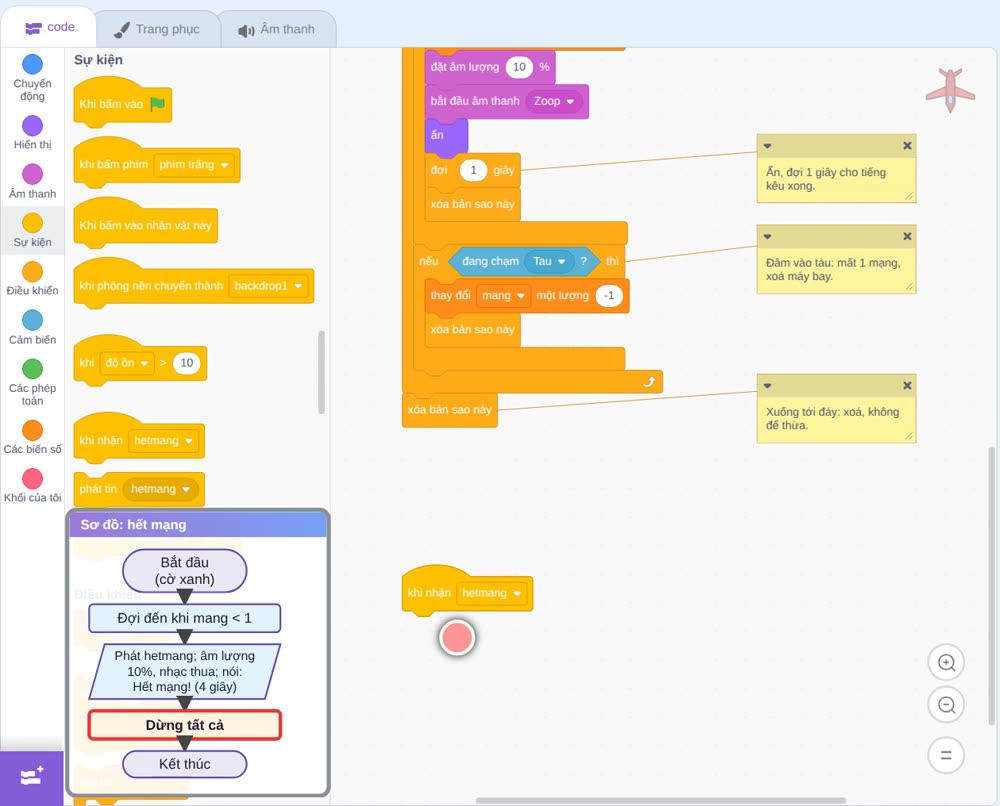Close the 'Ẩn, đợi 1 giây' comment
The height and width of the screenshot is (806, 1000).
[907, 146]
